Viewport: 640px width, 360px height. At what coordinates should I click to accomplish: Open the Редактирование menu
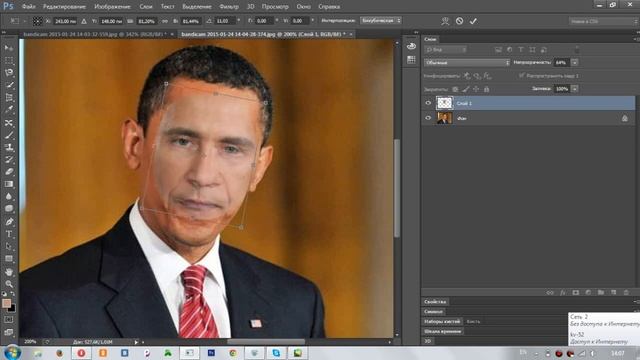tap(64, 7)
